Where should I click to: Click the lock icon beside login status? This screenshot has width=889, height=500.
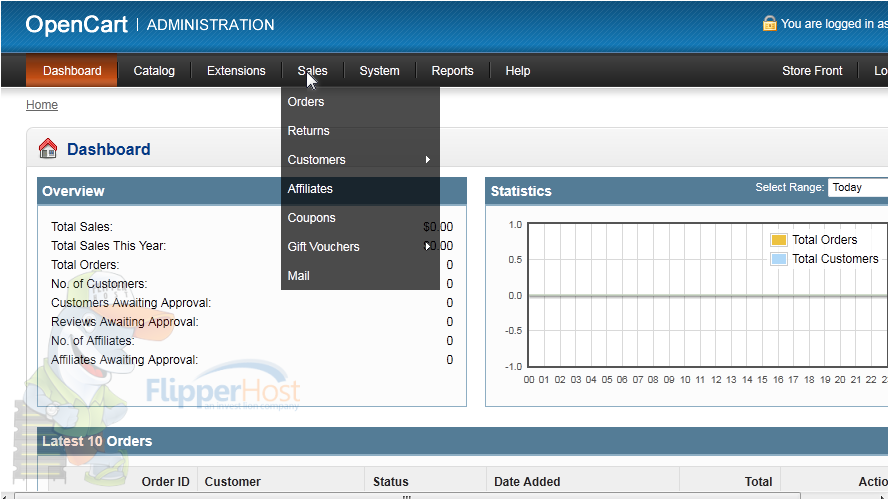769,23
